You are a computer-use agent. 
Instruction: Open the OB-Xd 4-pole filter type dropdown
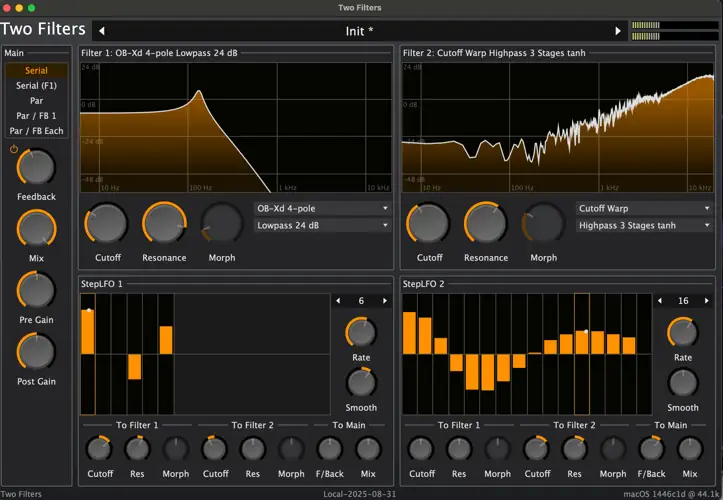pyautogui.click(x=322, y=209)
